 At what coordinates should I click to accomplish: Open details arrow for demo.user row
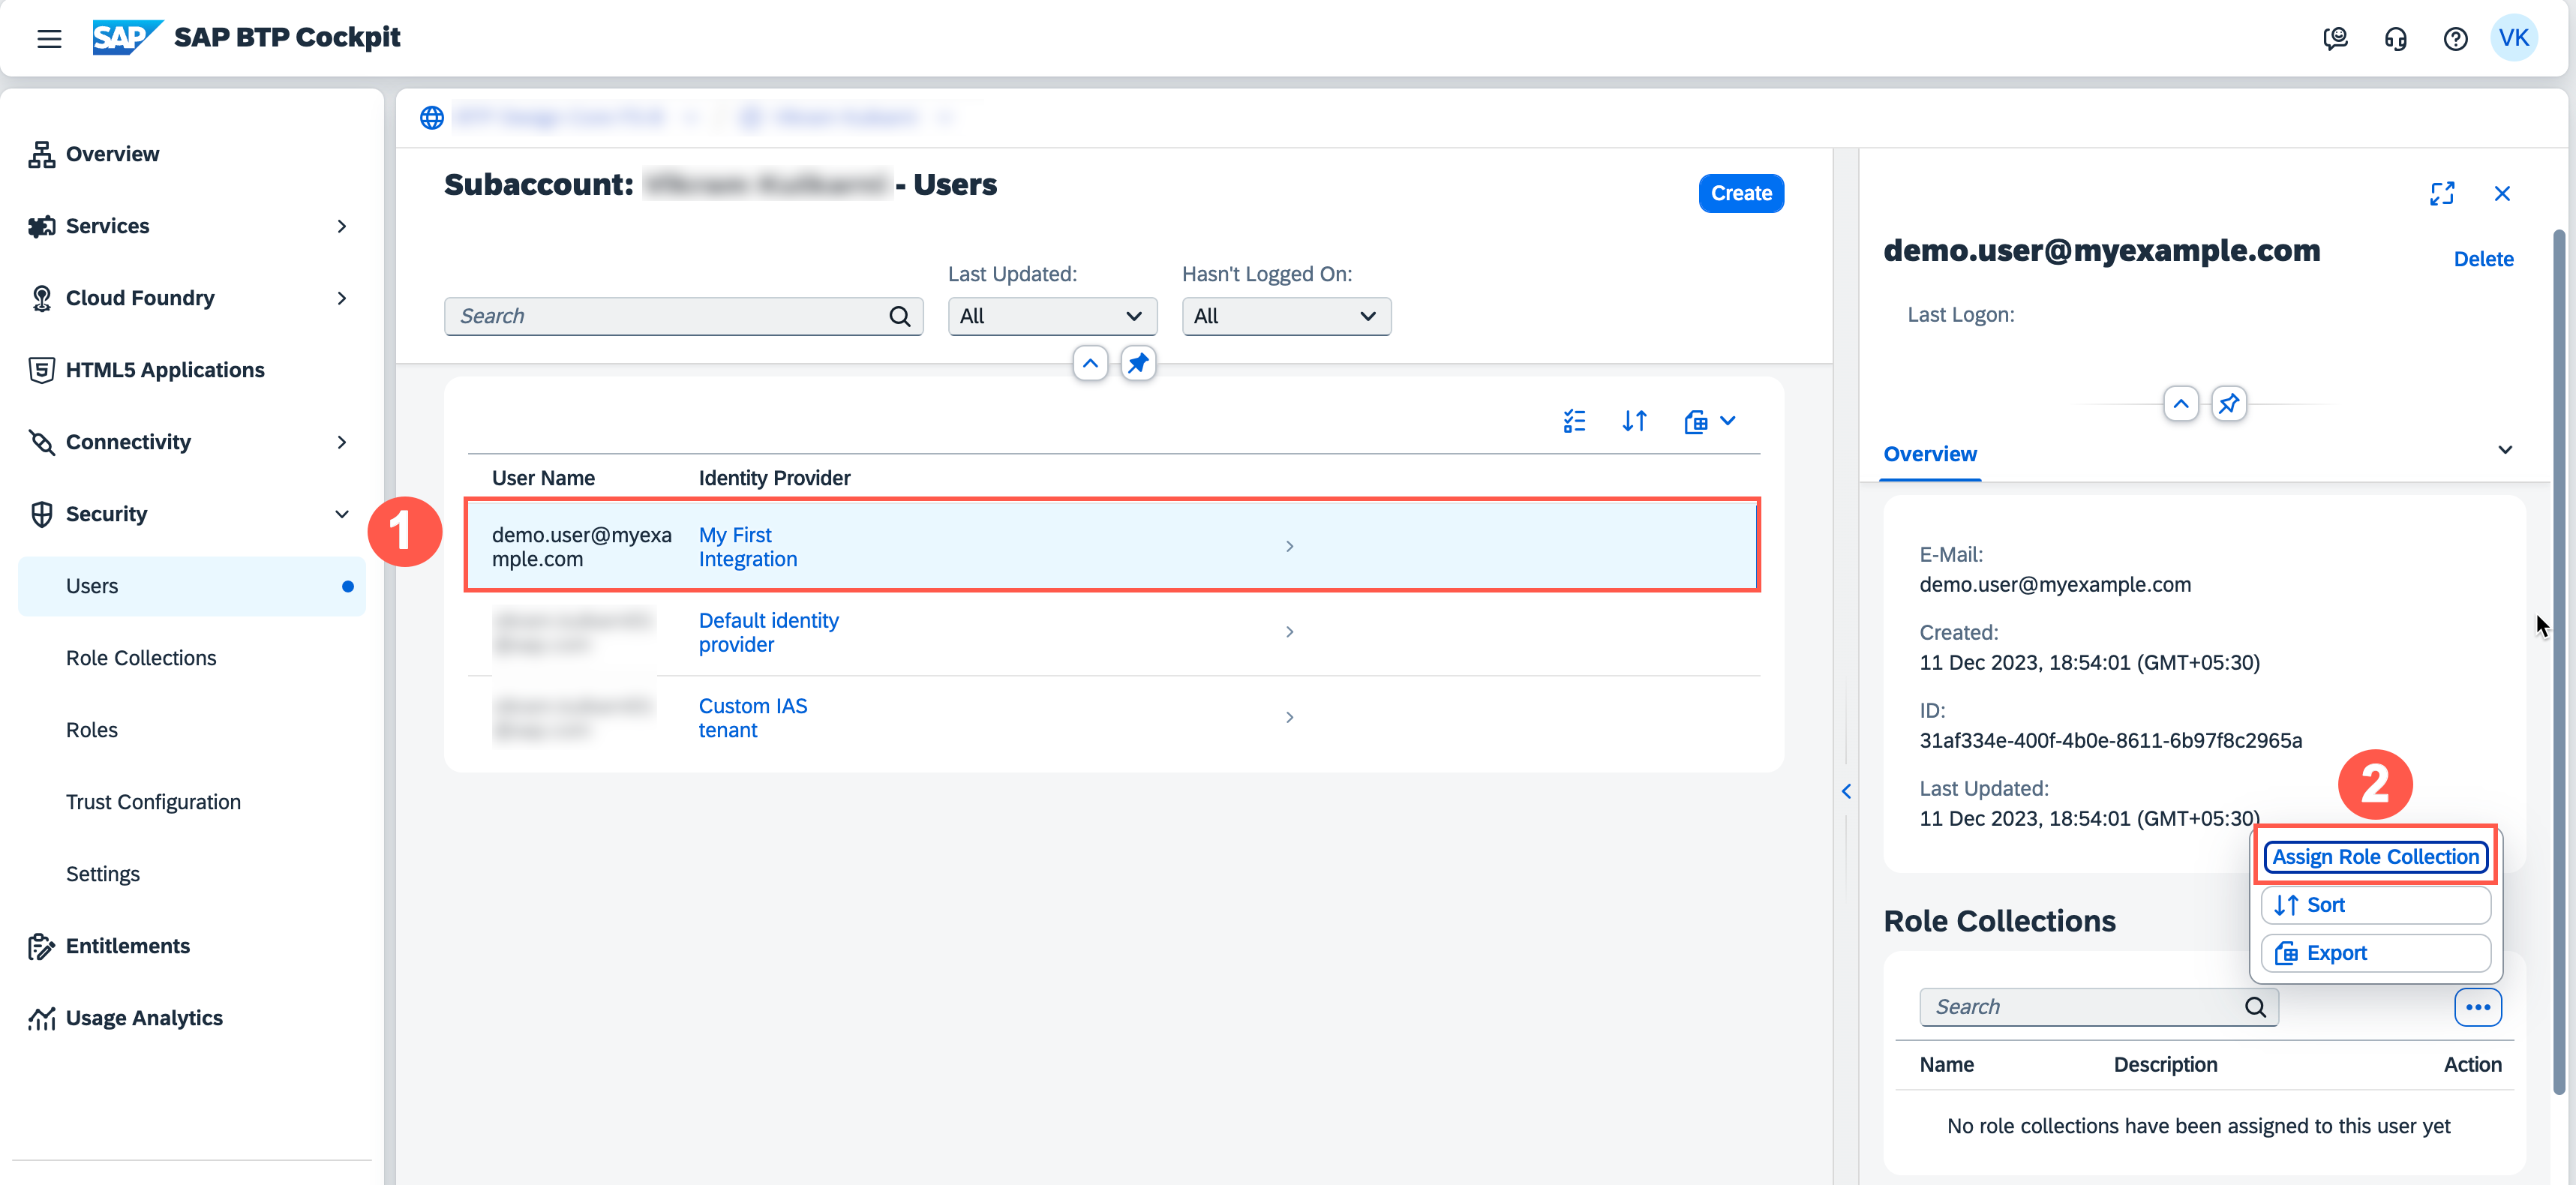(x=1289, y=546)
